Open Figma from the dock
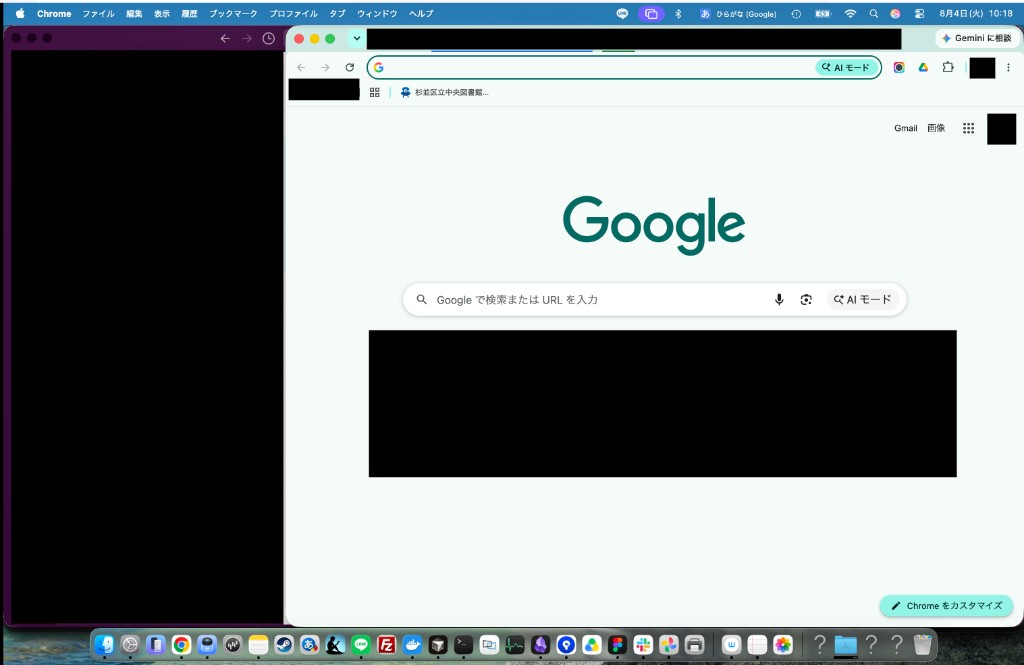Screen dimensions: 1024x665 pos(617,645)
